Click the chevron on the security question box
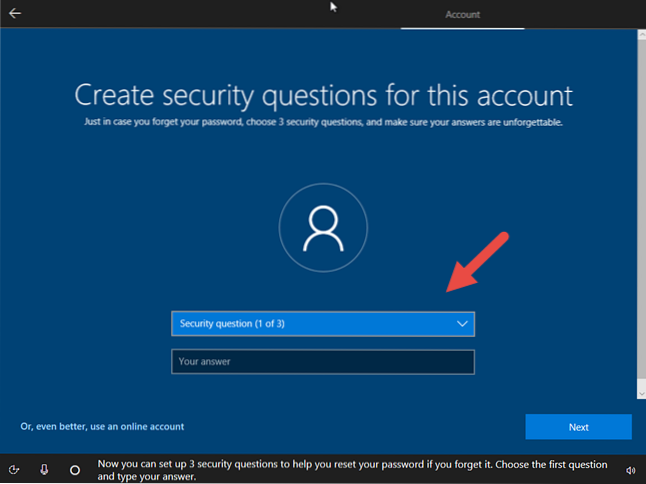 click(x=462, y=324)
